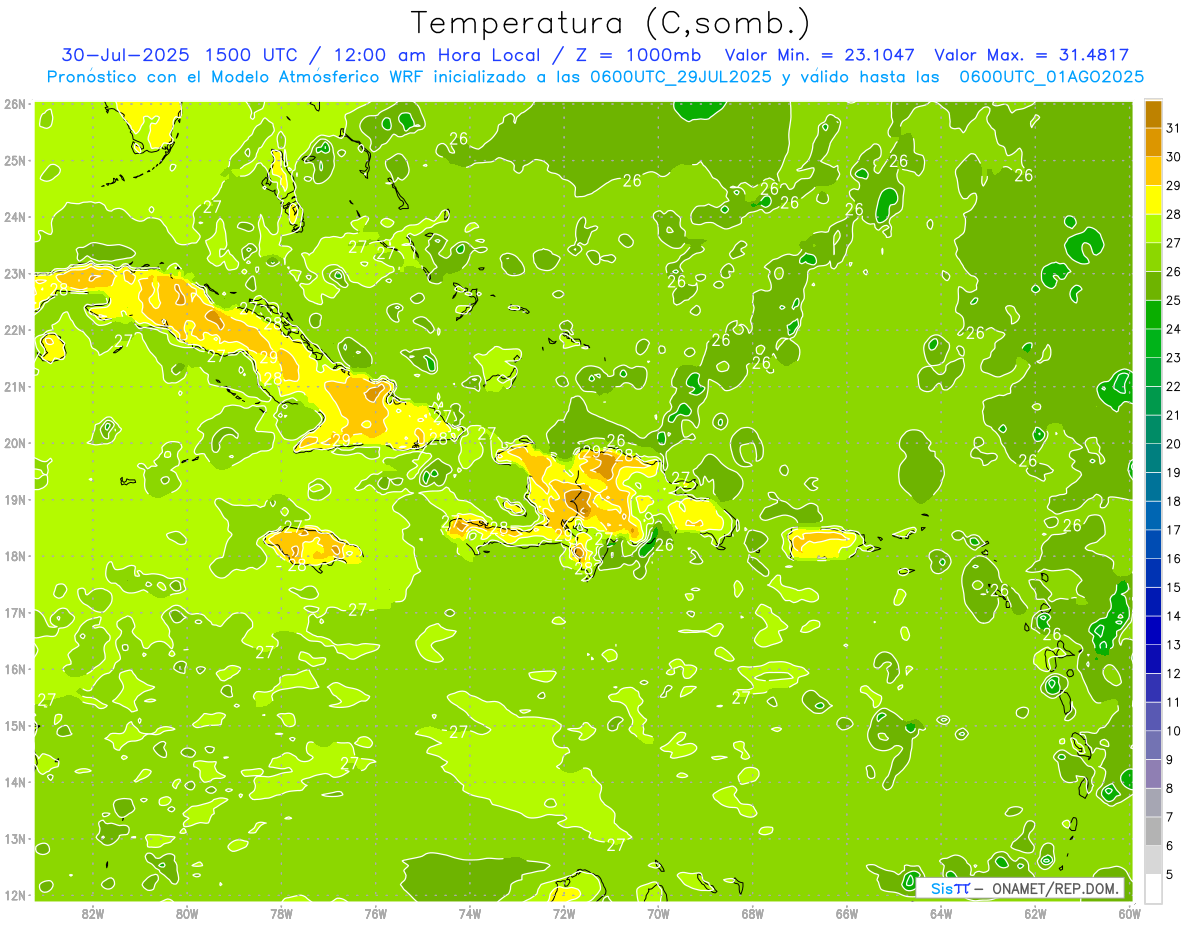Click the dark orange legend swatch above 31
The height and width of the screenshot is (927, 1200).
(x=1153, y=114)
